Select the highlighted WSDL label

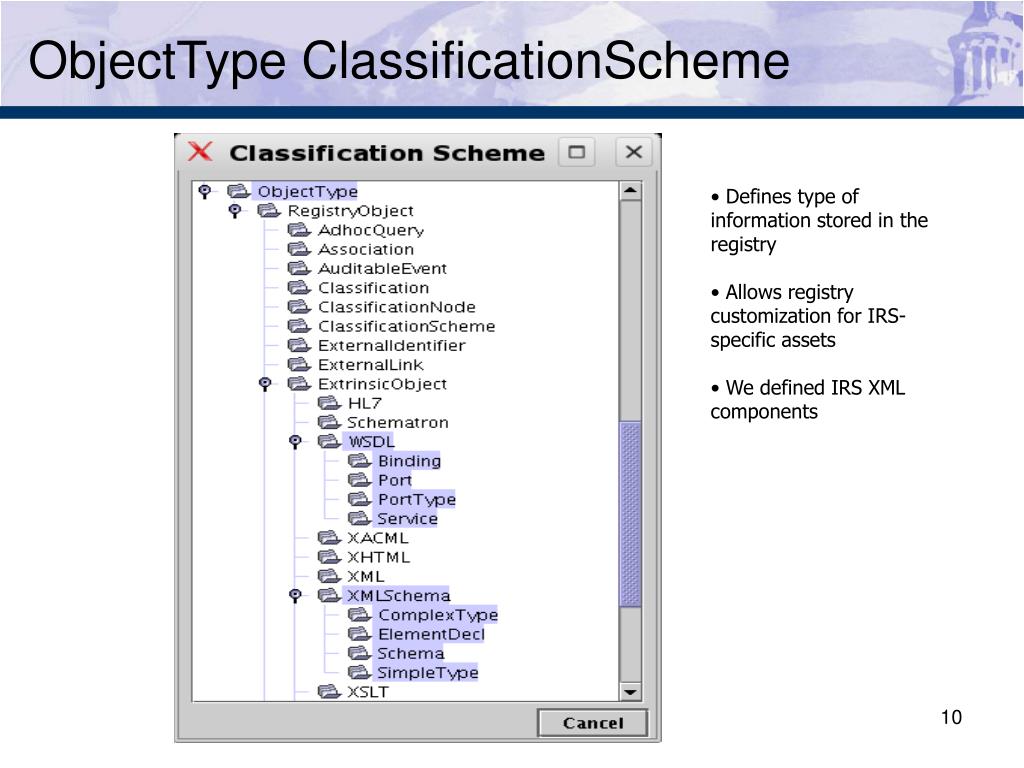click(x=371, y=441)
